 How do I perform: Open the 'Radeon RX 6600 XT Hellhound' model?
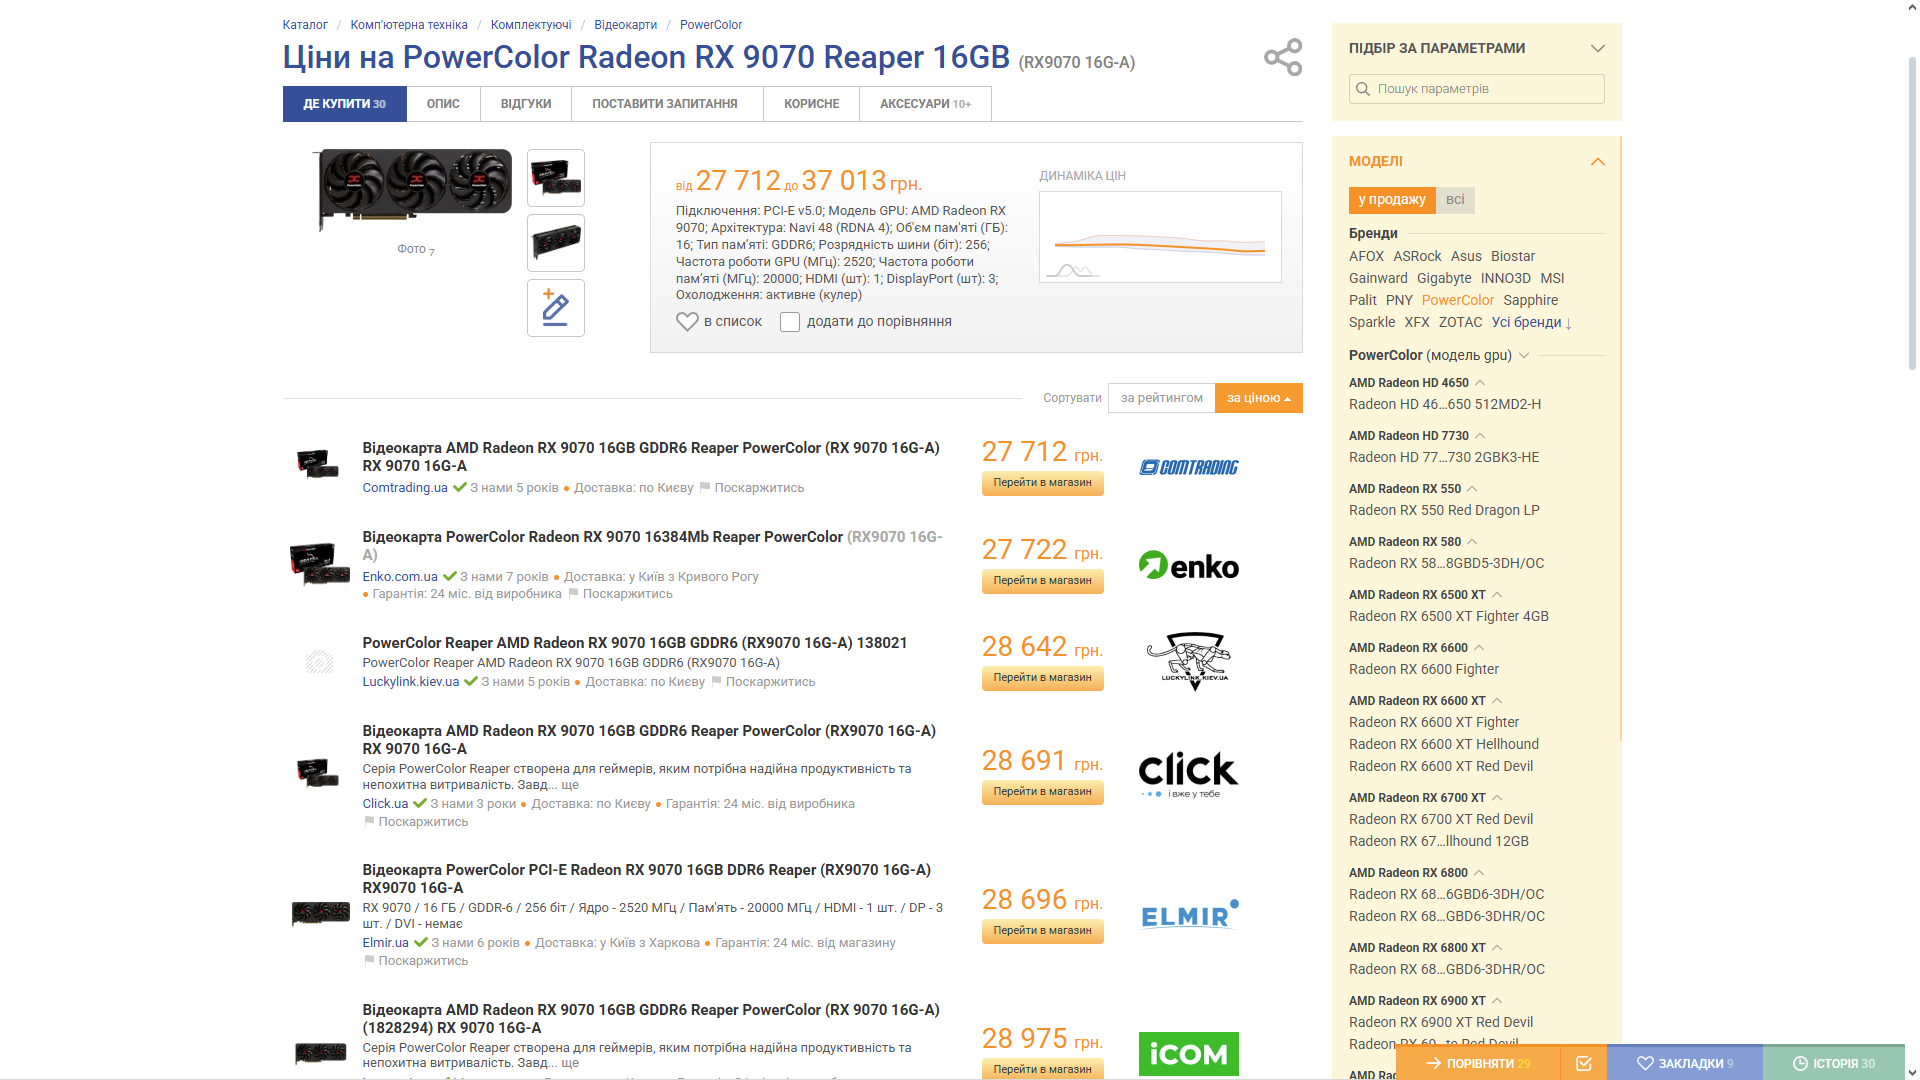coord(1444,744)
